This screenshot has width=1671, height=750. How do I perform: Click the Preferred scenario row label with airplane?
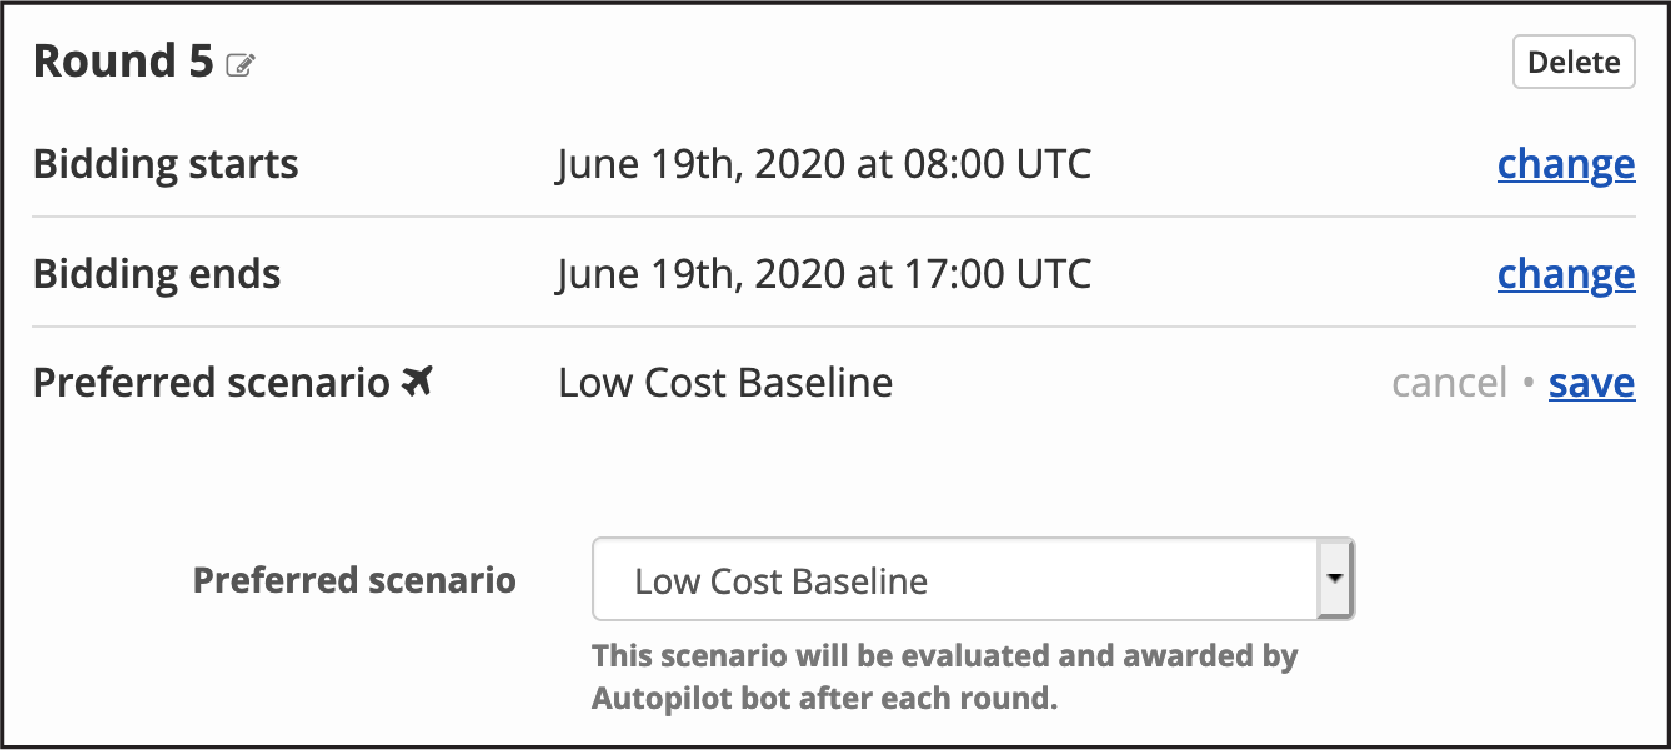[233, 383]
